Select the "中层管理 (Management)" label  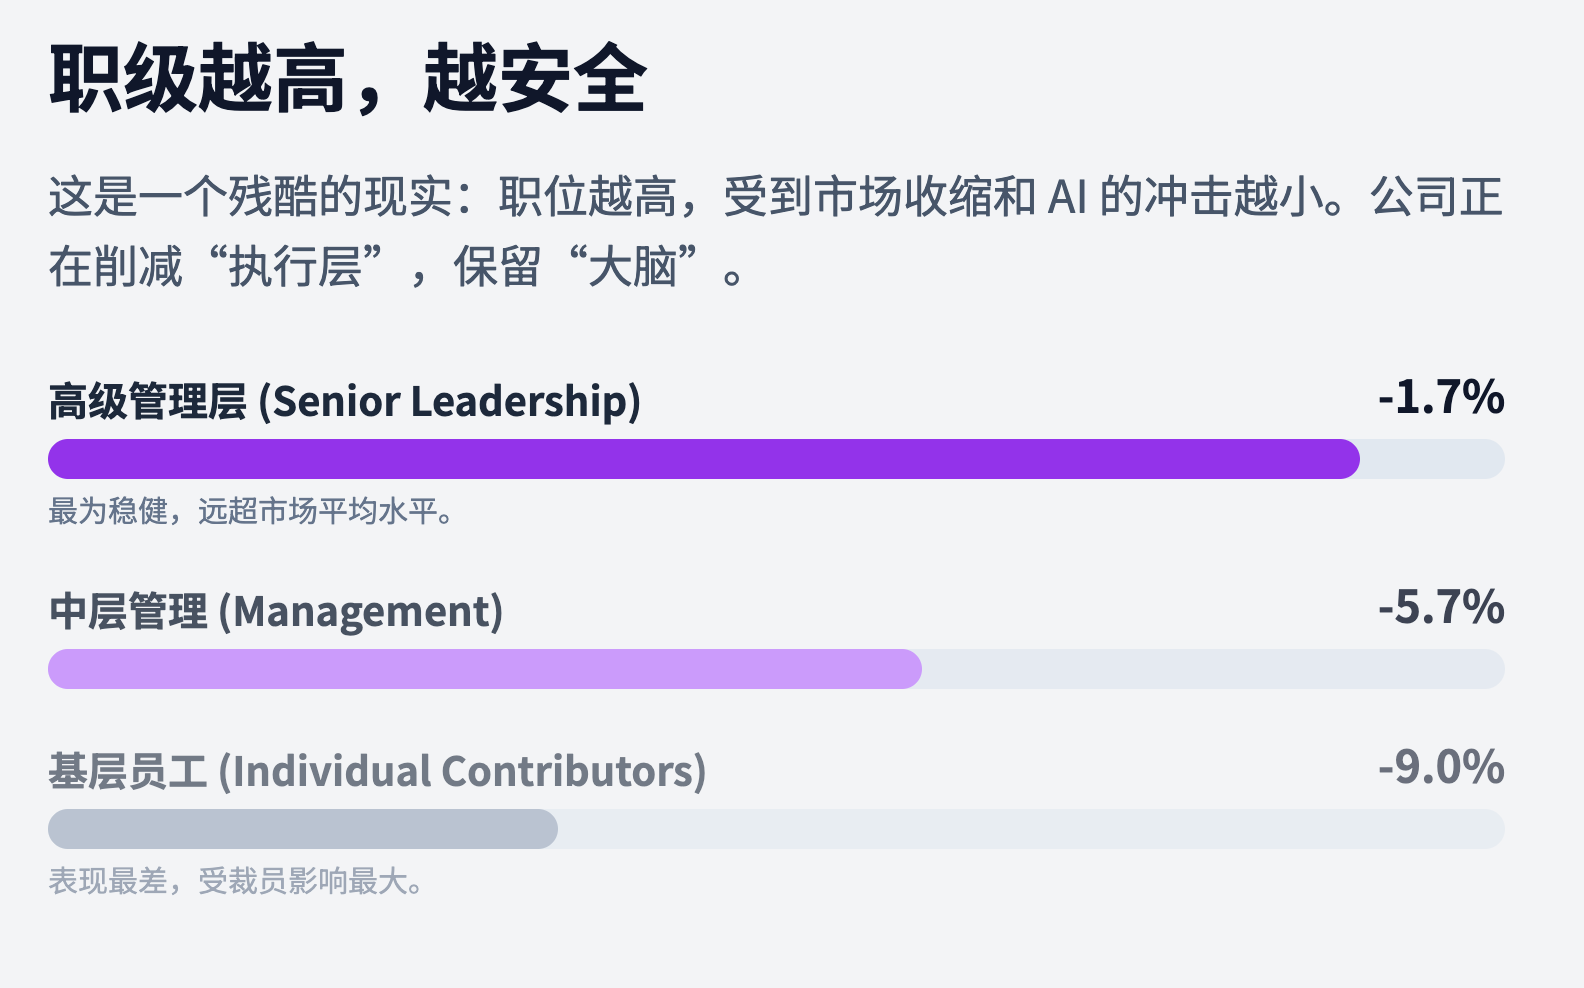pos(276,612)
